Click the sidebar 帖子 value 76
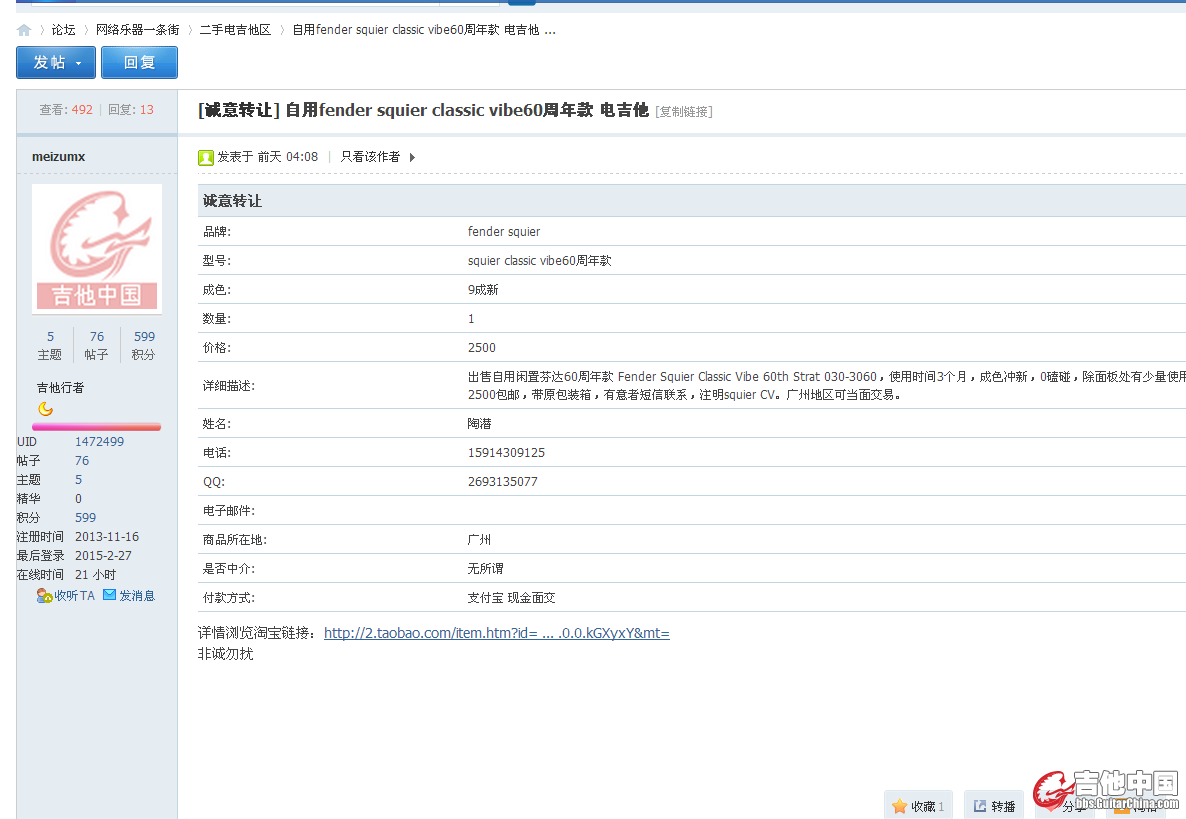The width and height of the screenshot is (1186, 819). (x=82, y=461)
